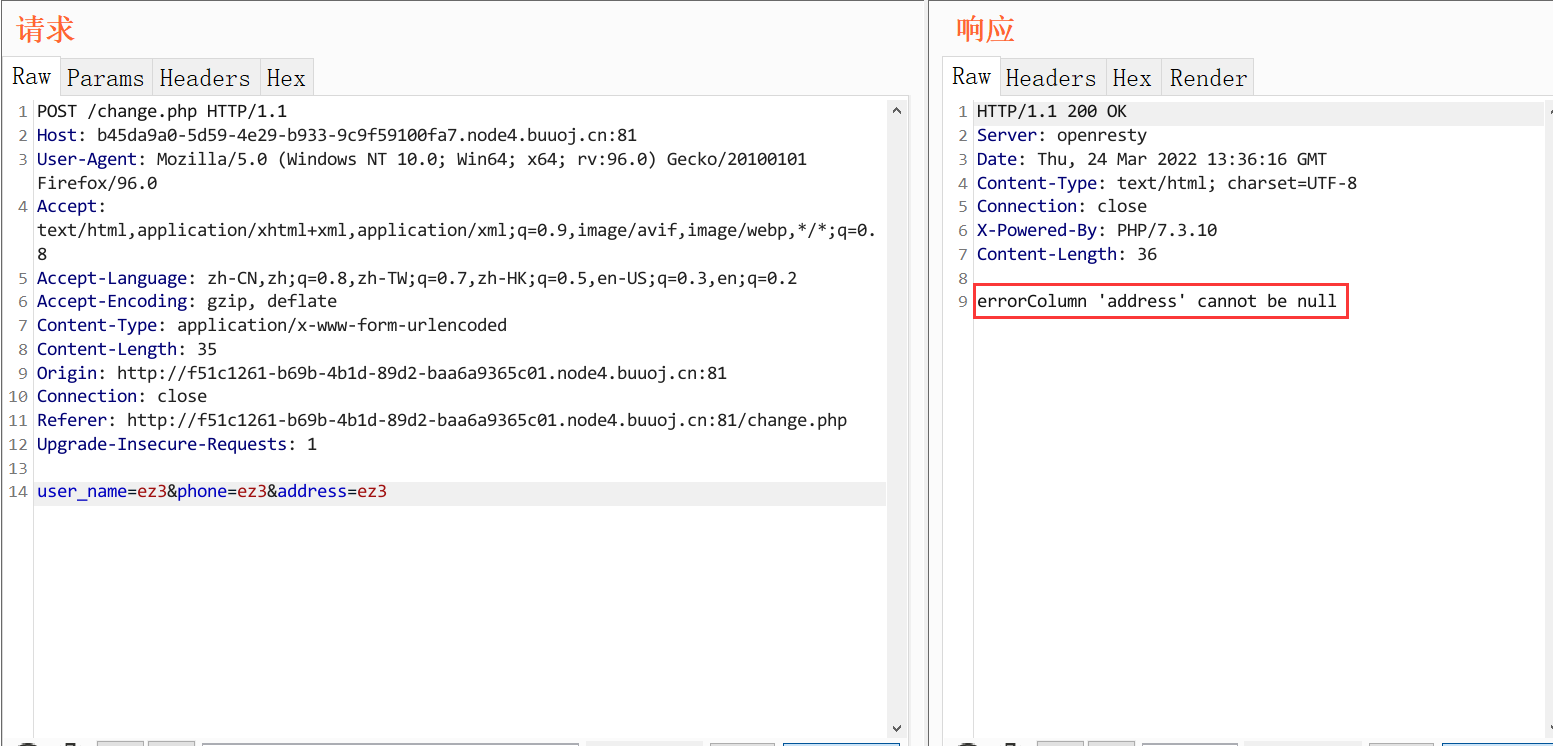Viewport: 1553px width, 746px height.
Task: Open the response Render tab
Action: coord(1208,78)
